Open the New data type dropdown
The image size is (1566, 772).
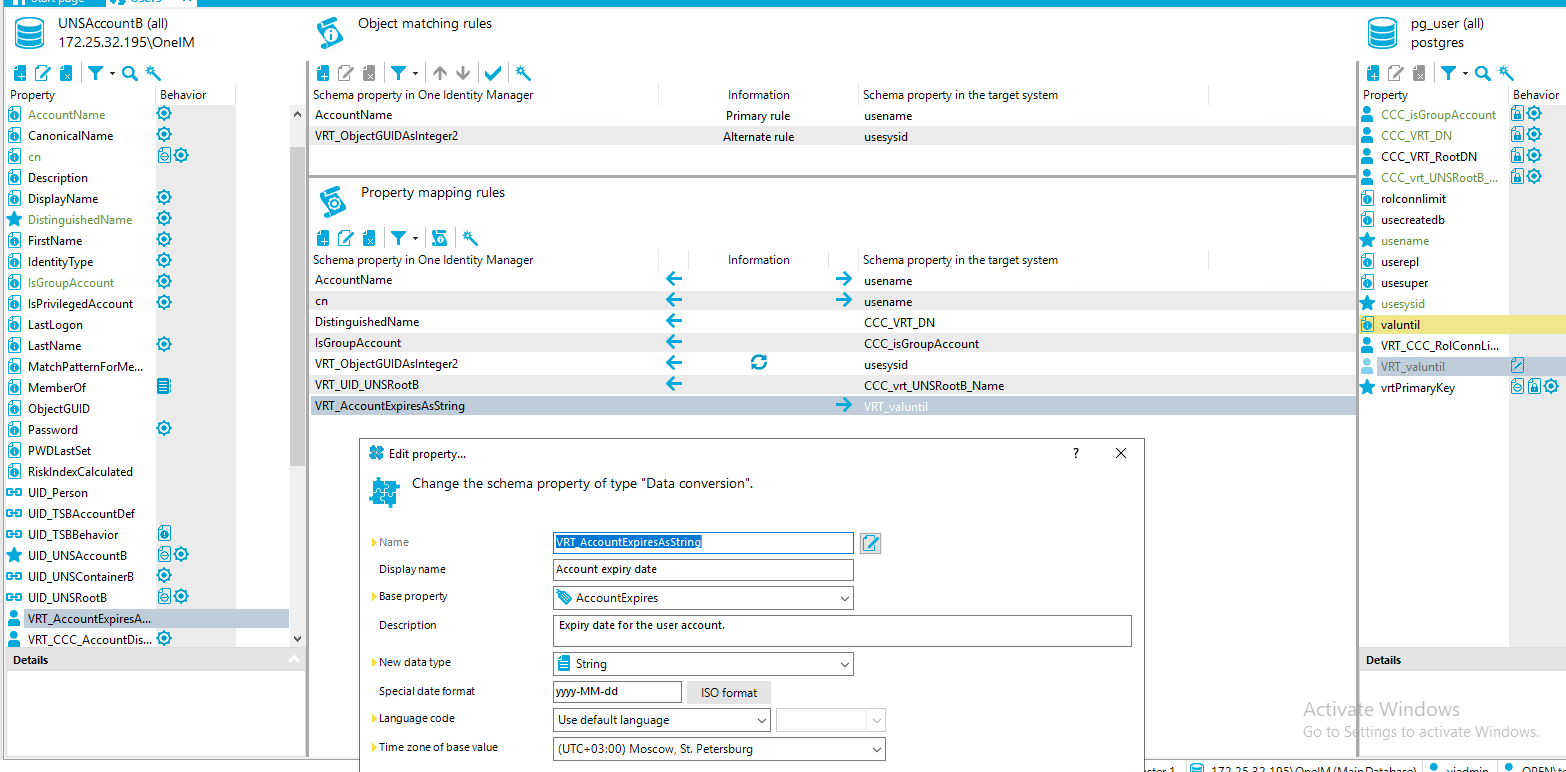click(x=845, y=664)
